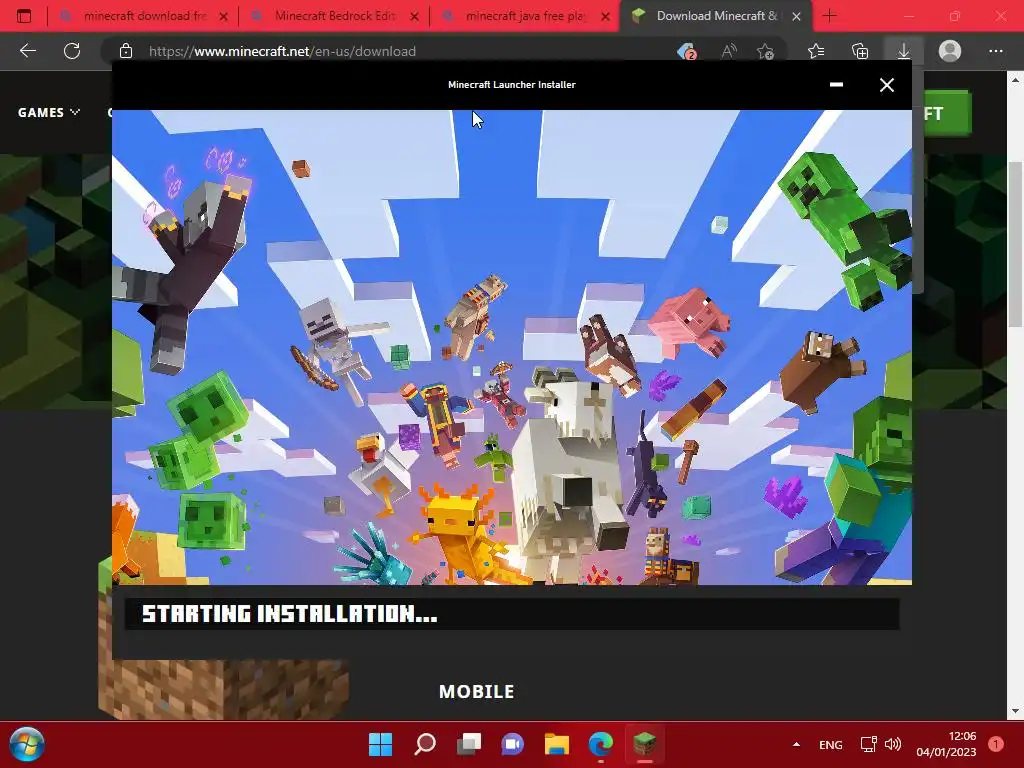Show hidden system tray icons
Image resolution: width=1024 pixels, height=768 pixels.
796,744
